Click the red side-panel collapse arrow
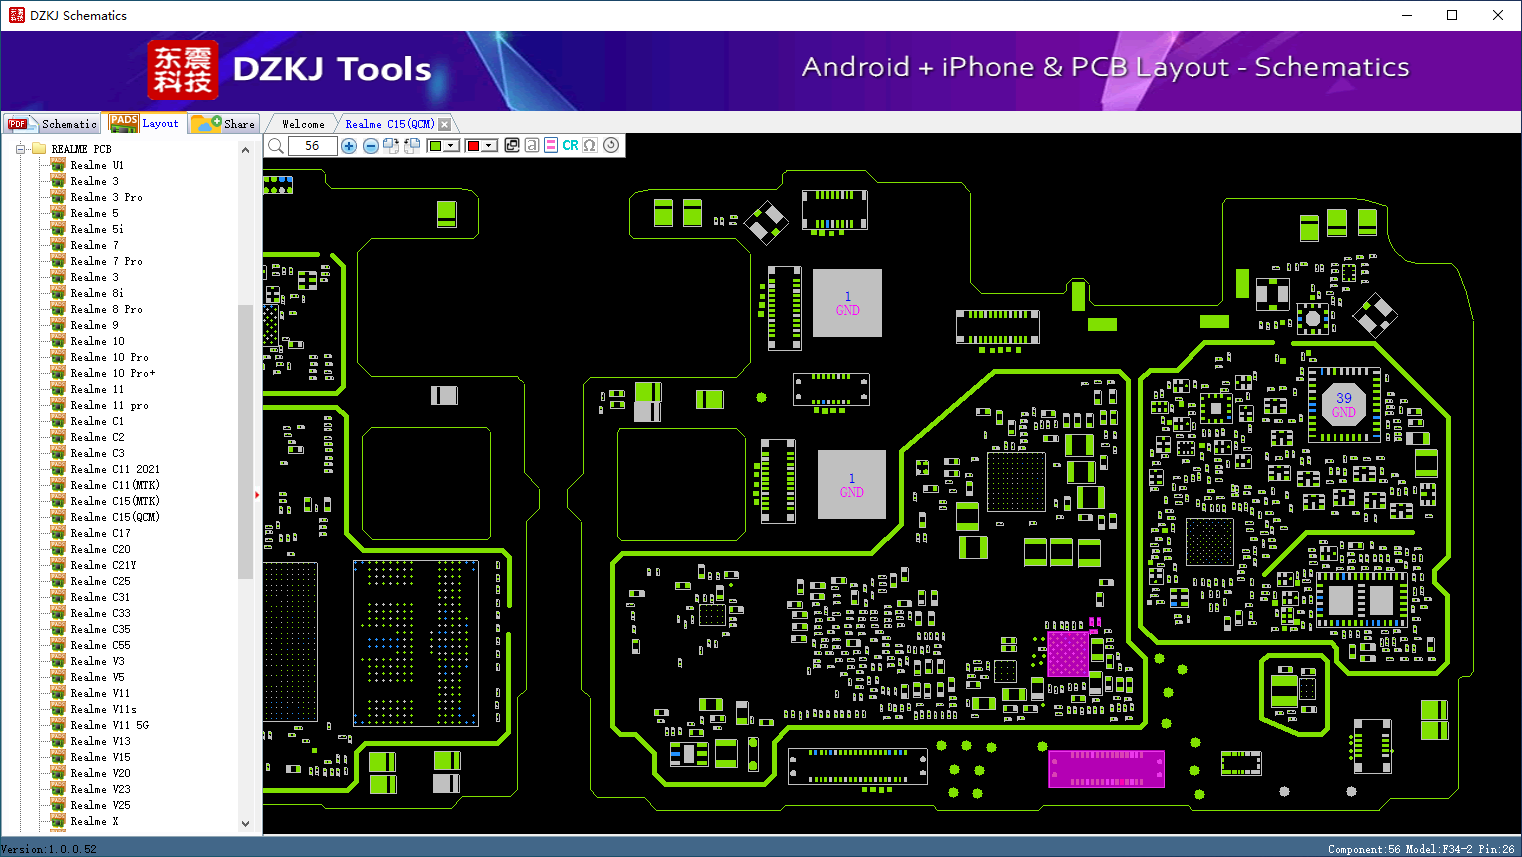The height and width of the screenshot is (857, 1522). click(257, 494)
